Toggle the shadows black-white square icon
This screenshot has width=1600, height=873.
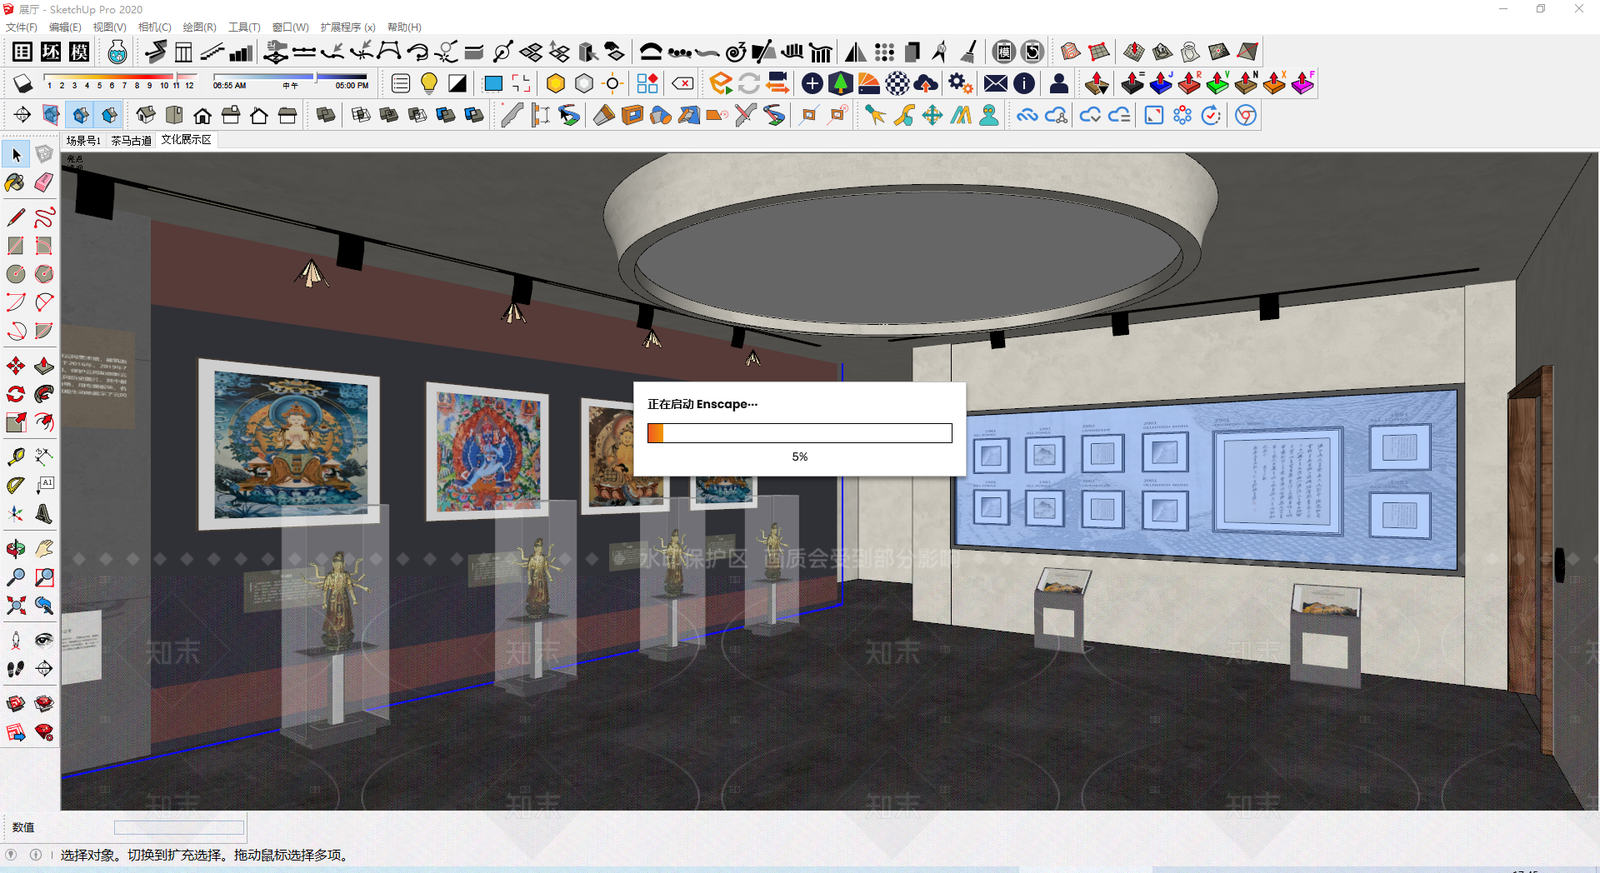(x=457, y=83)
